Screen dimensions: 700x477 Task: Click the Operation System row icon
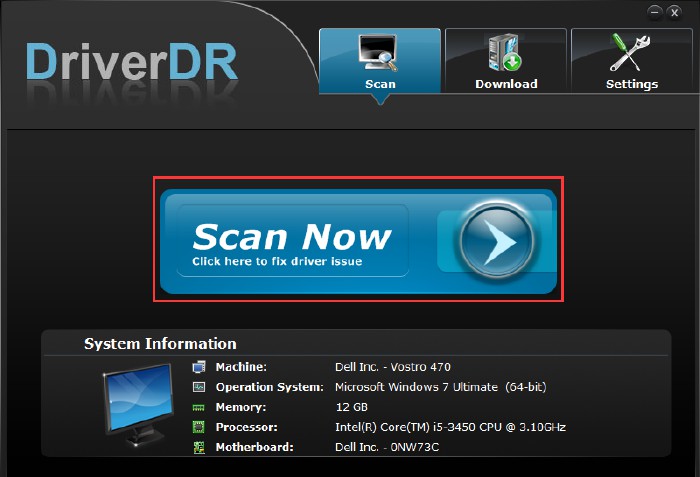(x=199, y=387)
